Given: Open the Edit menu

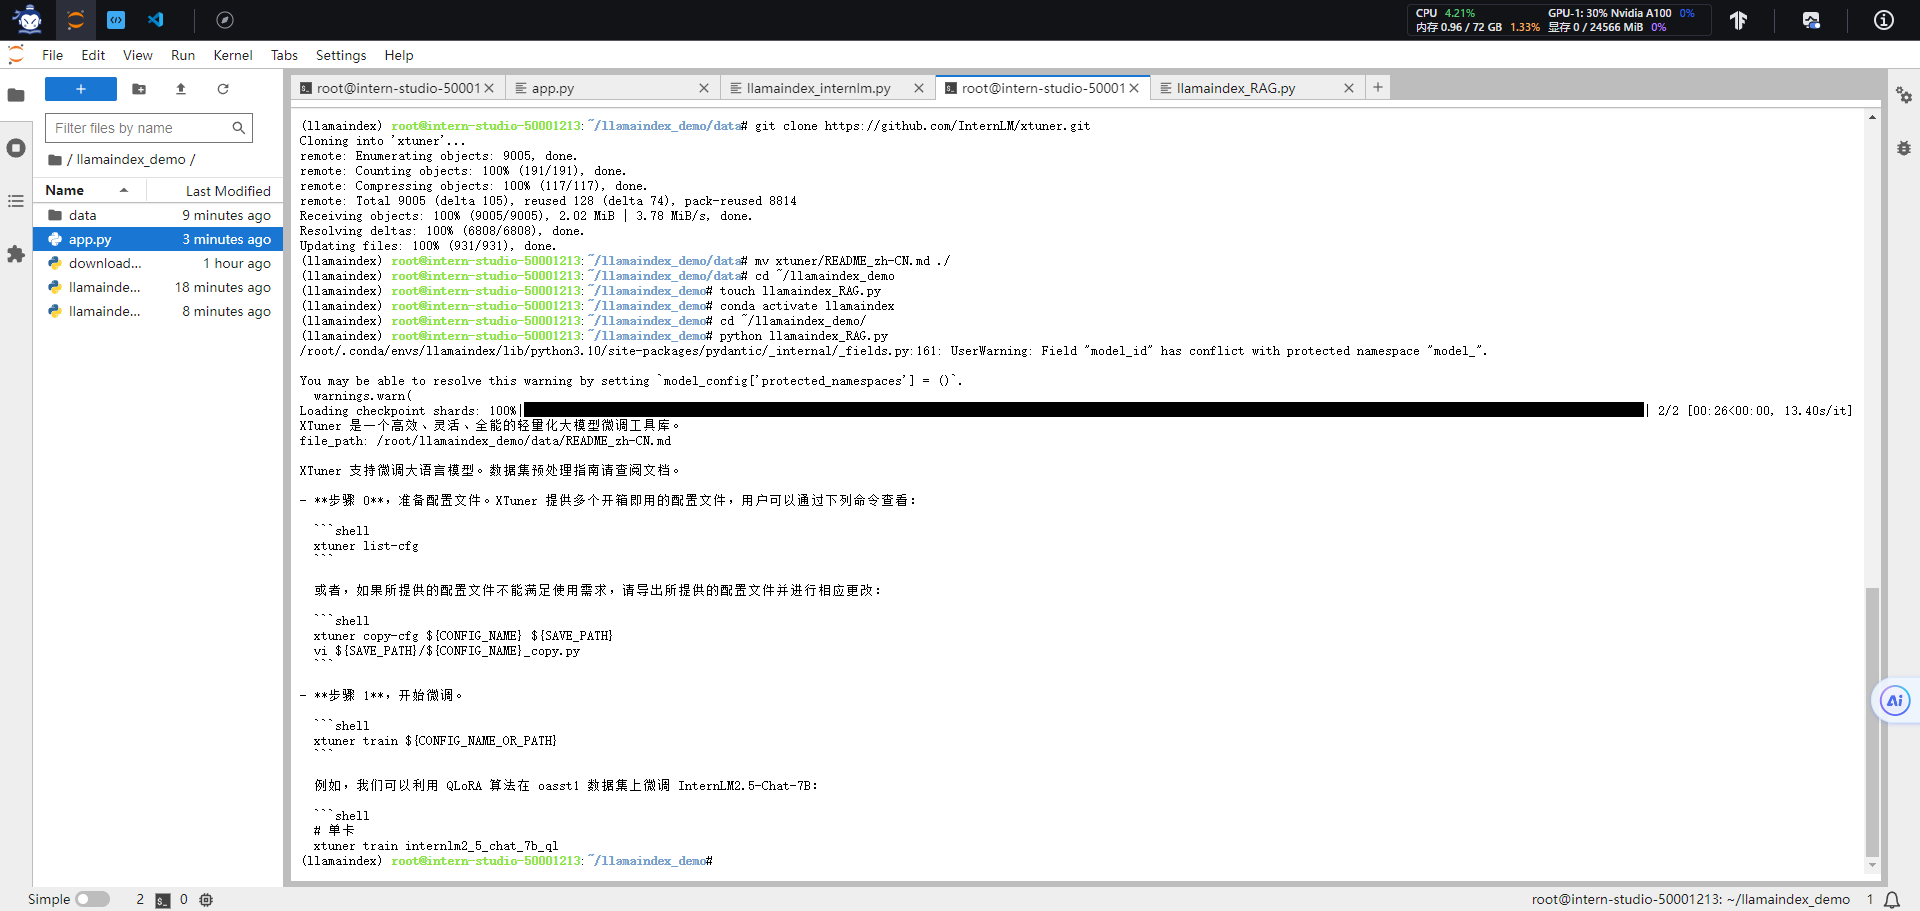Looking at the screenshot, I should point(93,55).
